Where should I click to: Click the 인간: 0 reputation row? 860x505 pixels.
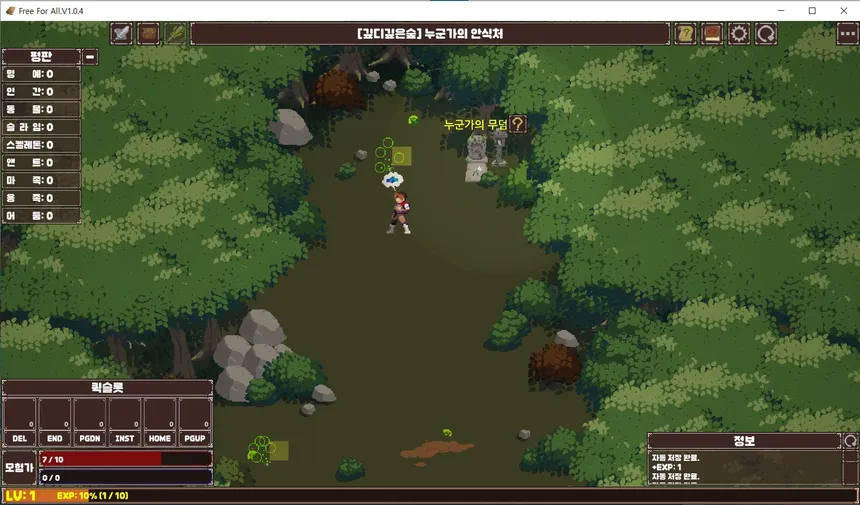(42, 92)
